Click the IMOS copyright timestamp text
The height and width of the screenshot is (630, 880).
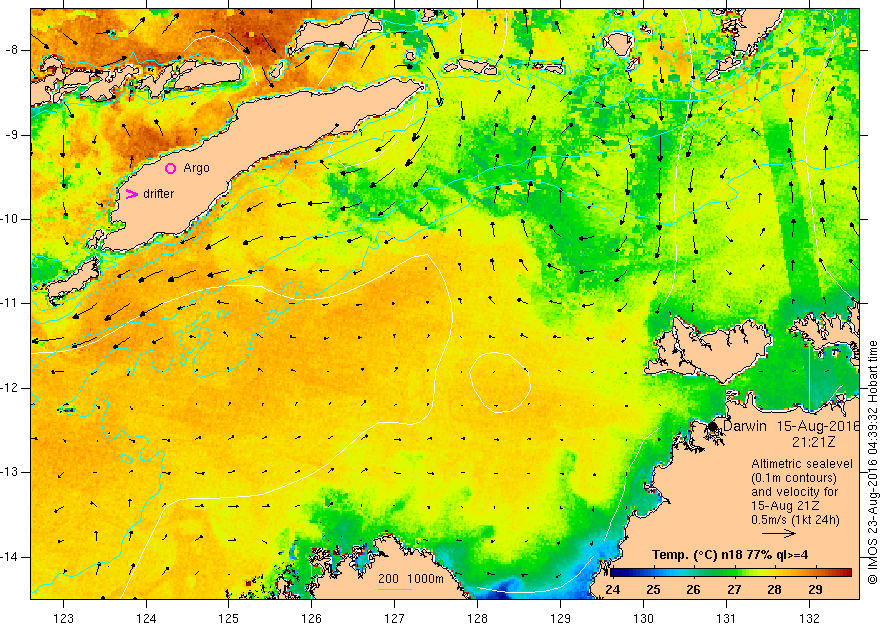pos(873,462)
